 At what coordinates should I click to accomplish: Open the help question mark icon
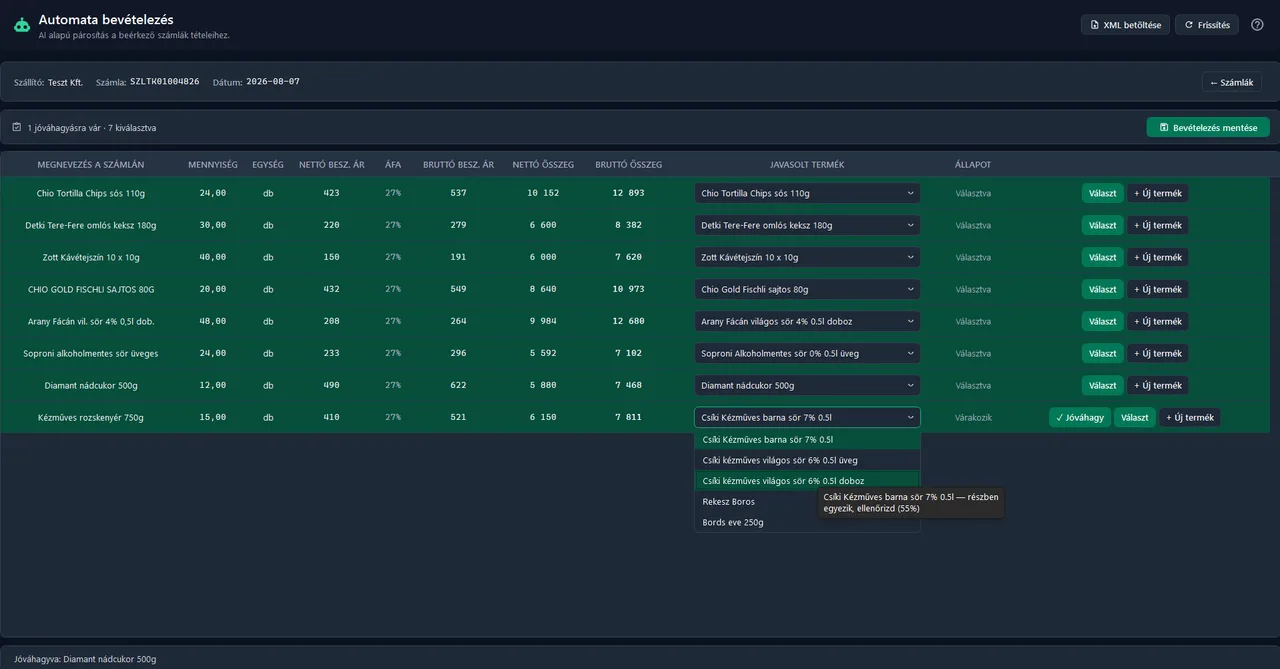coord(1257,25)
